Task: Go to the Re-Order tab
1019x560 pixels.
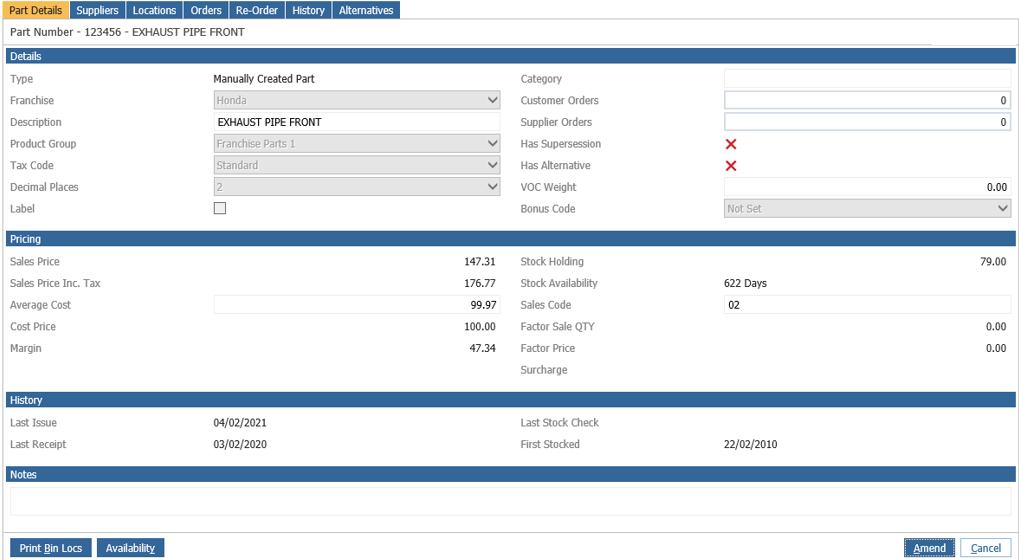Action: pyautogui.click(x=257, y=10)
